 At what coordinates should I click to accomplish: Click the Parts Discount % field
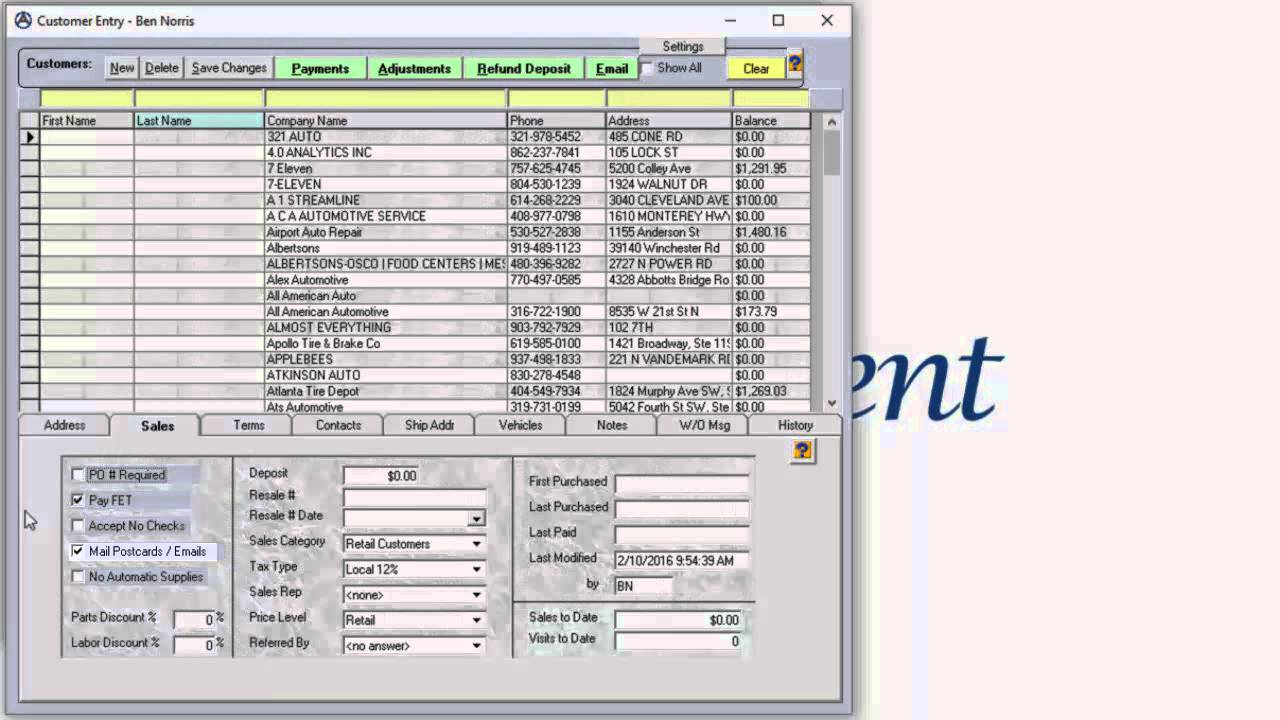click(x=194, y=619)
